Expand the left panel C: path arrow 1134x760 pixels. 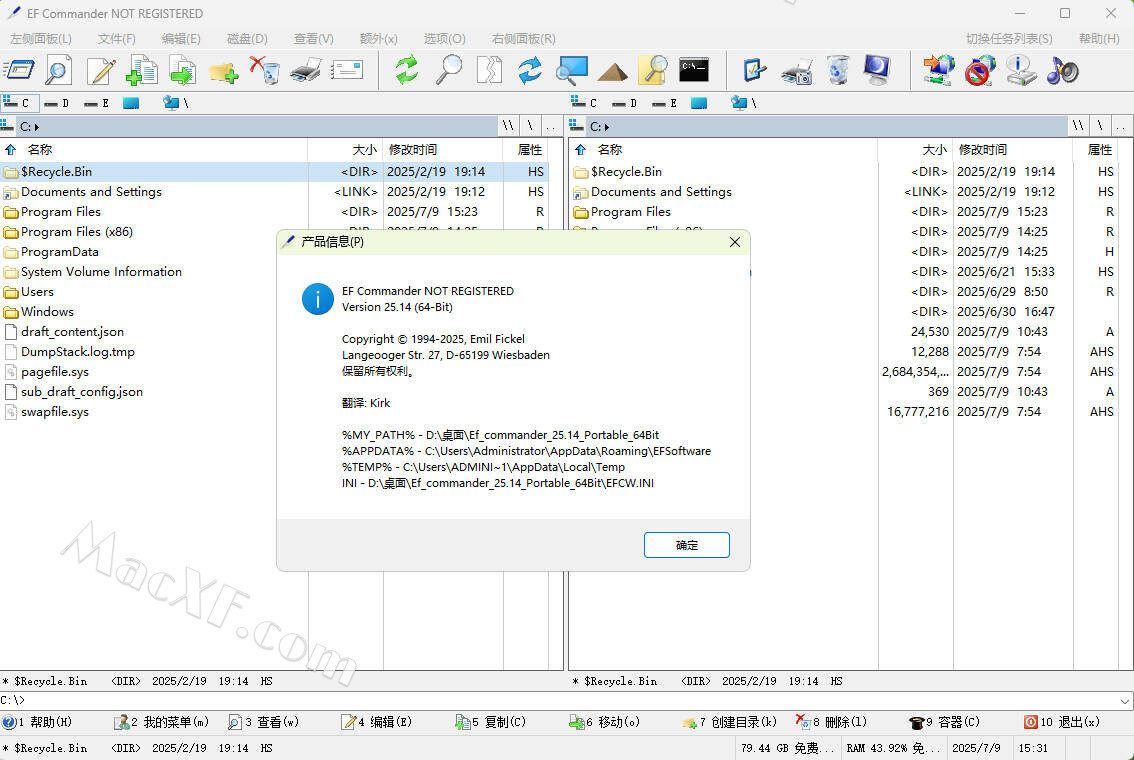coord(36,127)
